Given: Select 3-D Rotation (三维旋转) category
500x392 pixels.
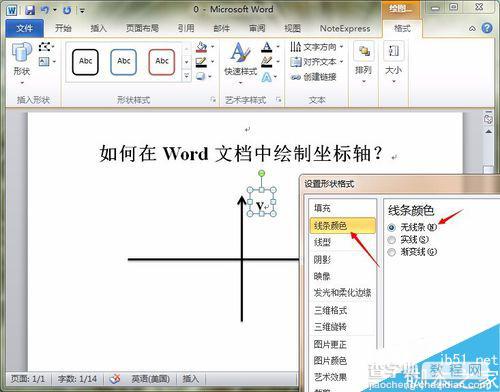Looking at the screenshot, I should click(343, 327).
